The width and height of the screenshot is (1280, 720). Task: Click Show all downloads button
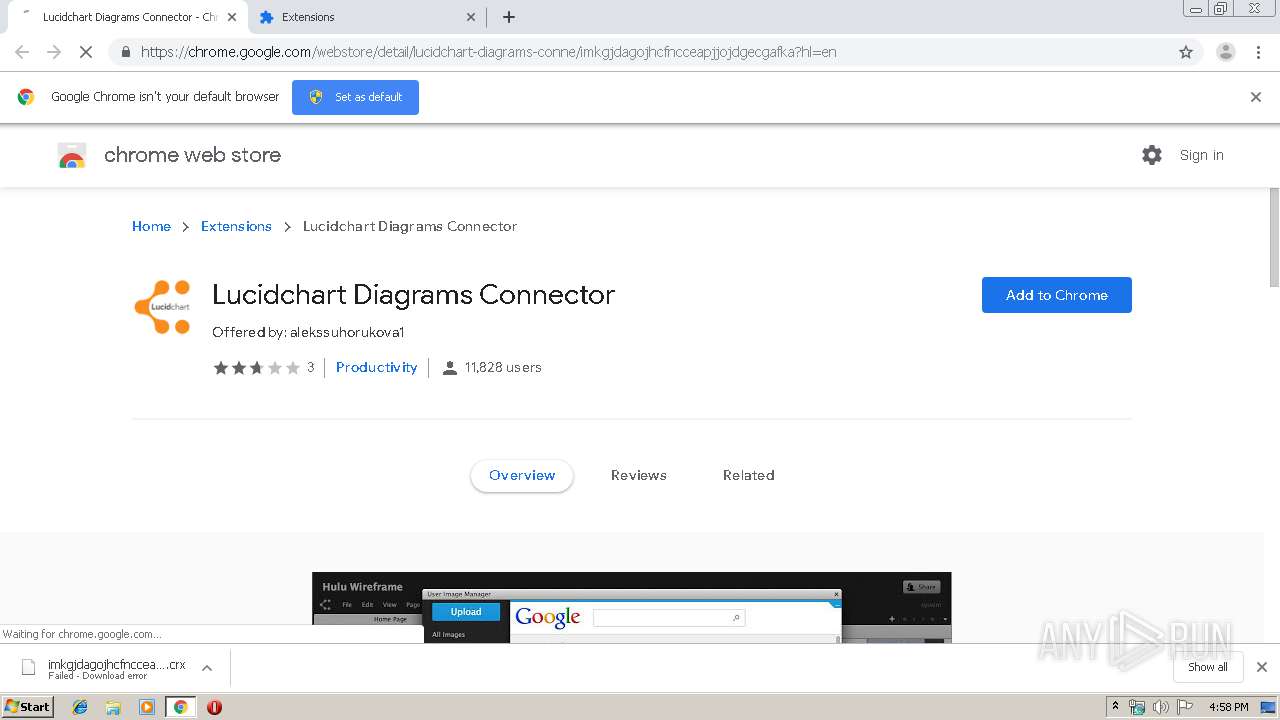point(1207,667)
